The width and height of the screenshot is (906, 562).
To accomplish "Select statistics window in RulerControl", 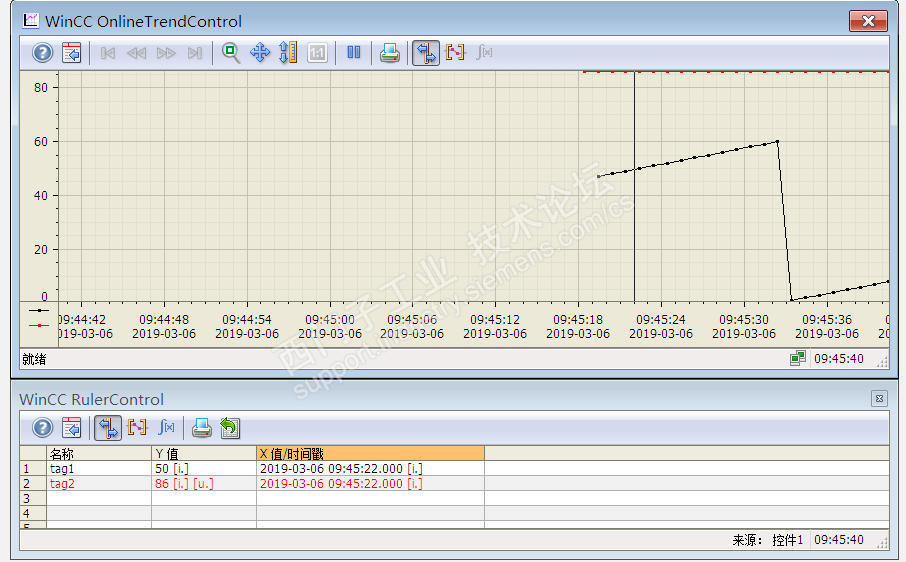I will tap(166, 429).
